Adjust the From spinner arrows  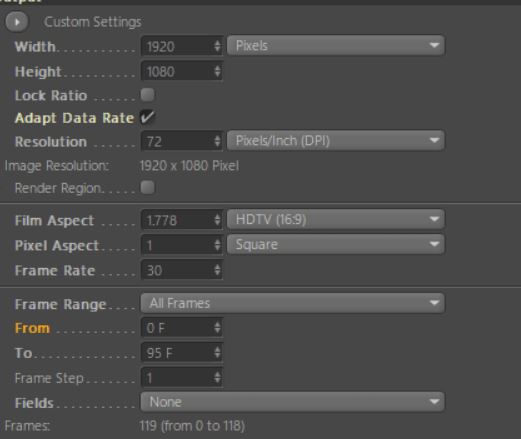click(217, 328)
